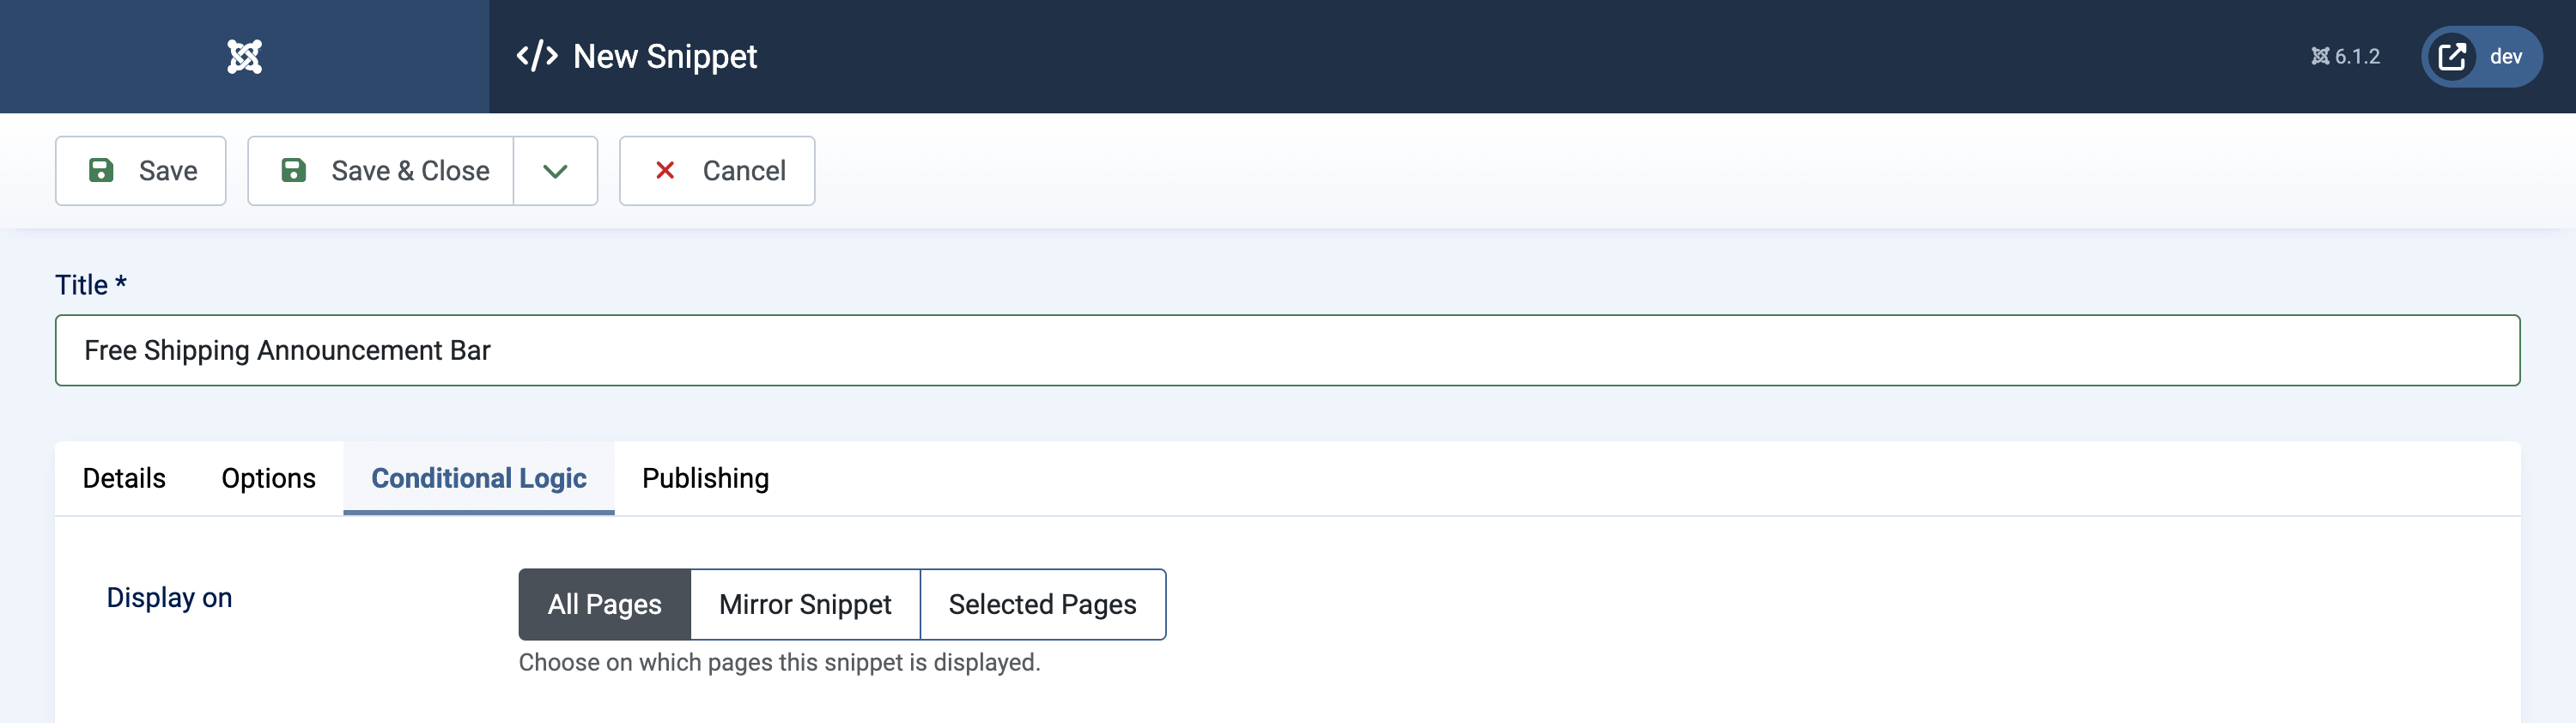
Task: Click the Joomla 6.1.2 version indicator
Action: point(2345,57)
